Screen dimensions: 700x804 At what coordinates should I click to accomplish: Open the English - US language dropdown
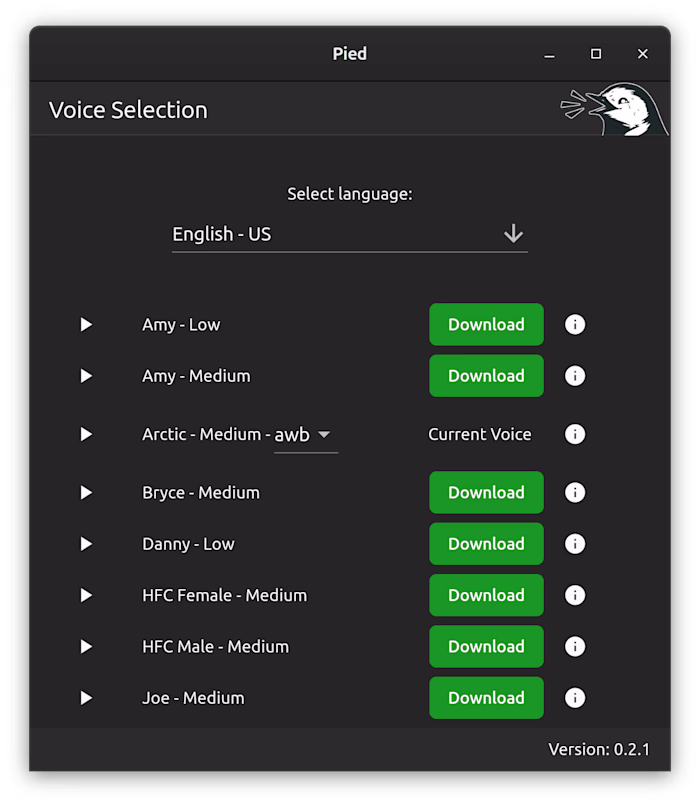pos(349,234)
